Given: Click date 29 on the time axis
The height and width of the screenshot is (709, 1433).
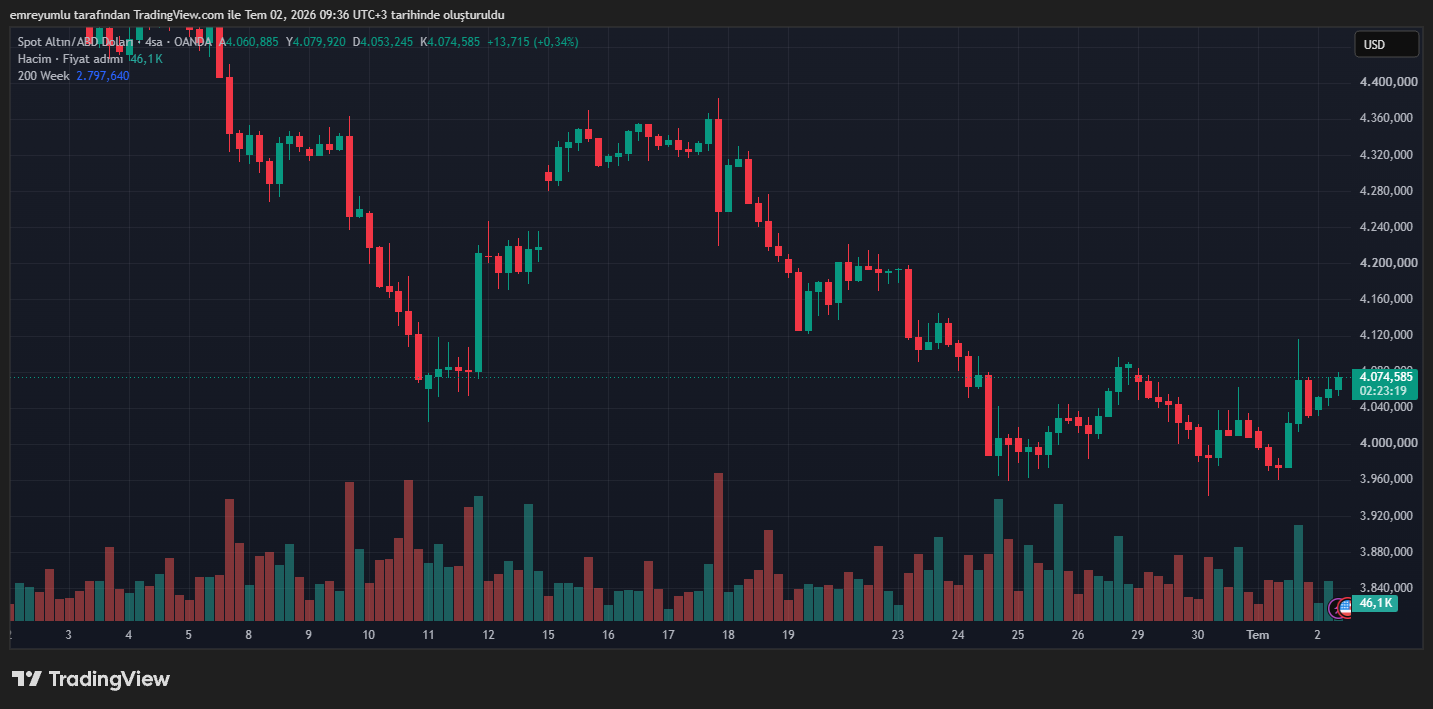Looking at the screenshot, I should point(1138,635).
